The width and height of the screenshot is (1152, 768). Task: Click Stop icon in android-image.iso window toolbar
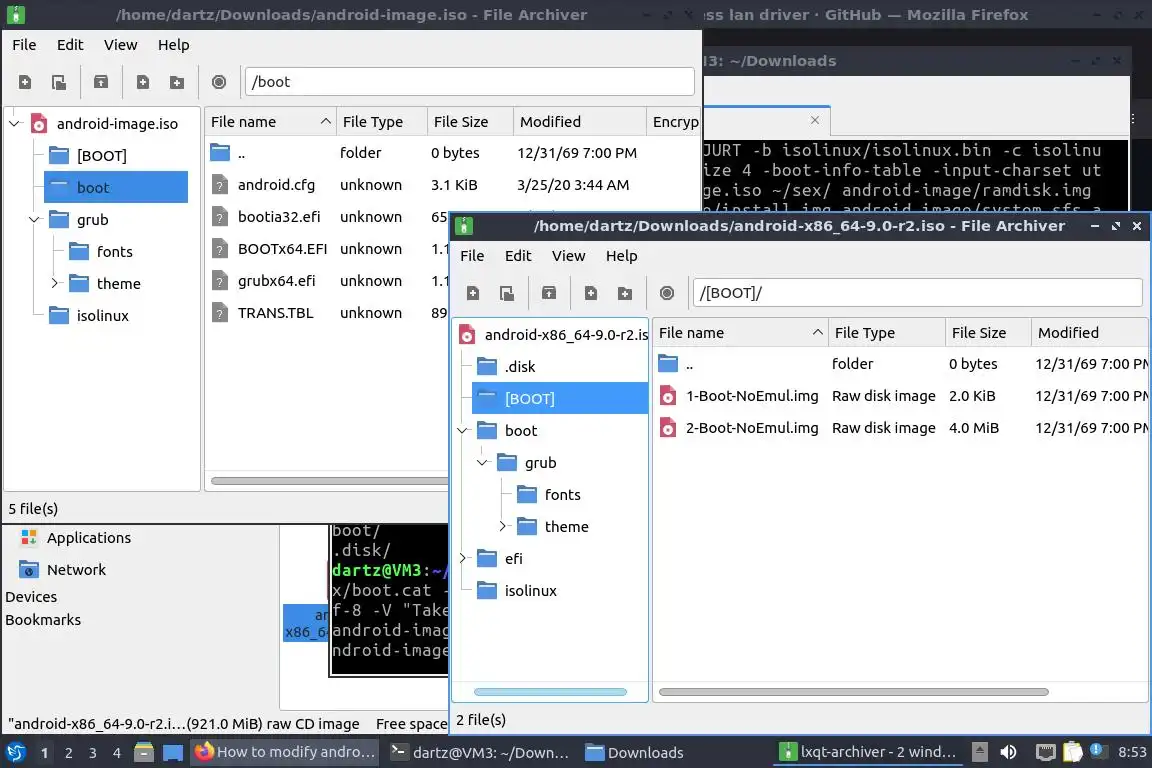(x=219, y=82)
